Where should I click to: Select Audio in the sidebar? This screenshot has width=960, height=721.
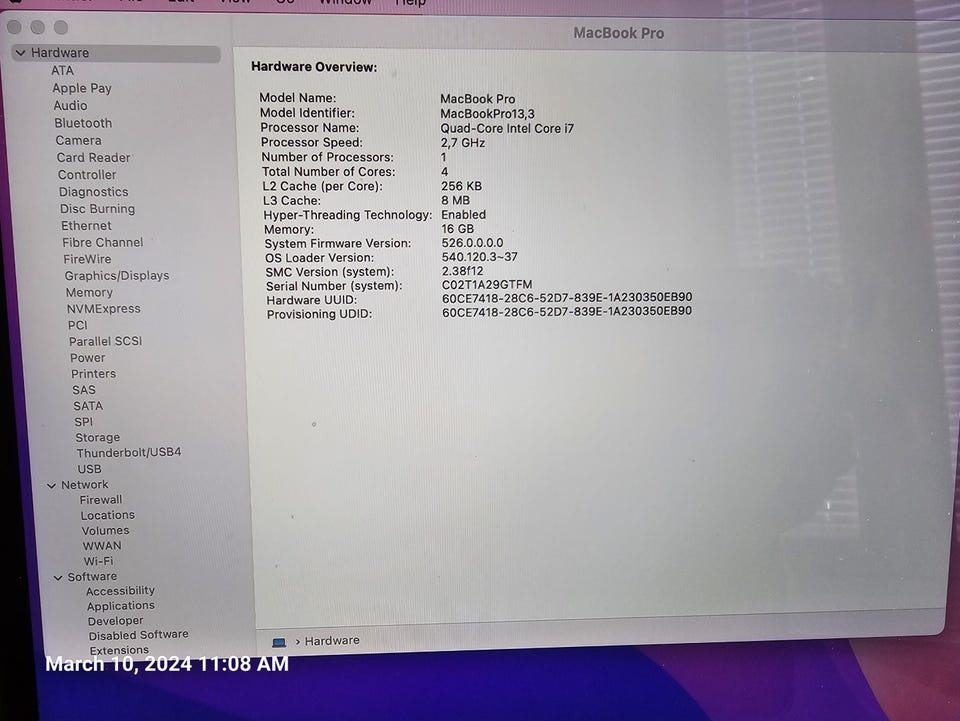click(70, 106)
